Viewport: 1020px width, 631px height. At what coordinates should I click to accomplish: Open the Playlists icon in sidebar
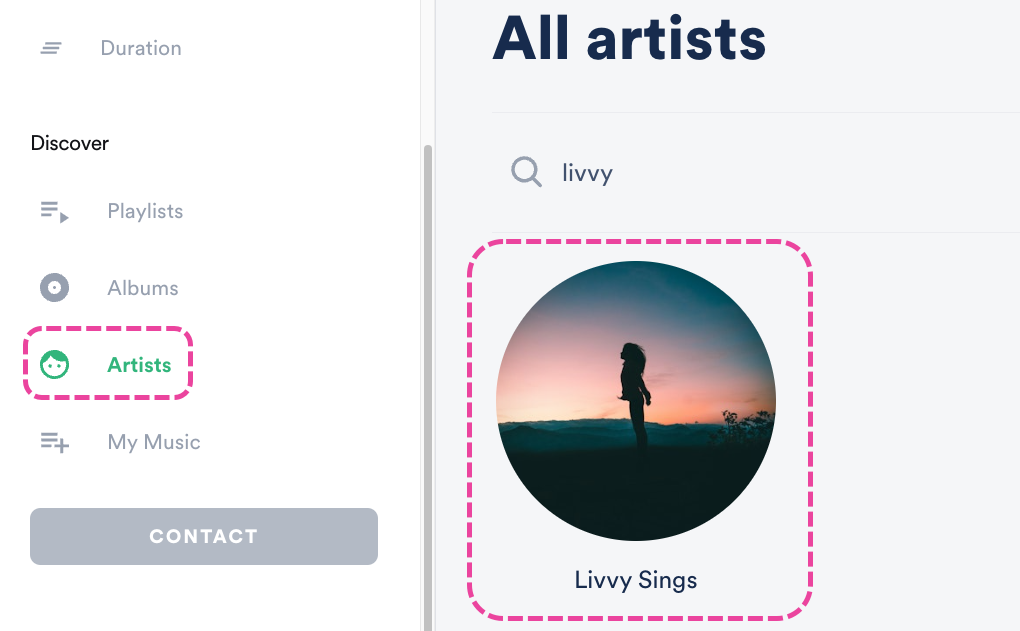[x=54, y=211]
